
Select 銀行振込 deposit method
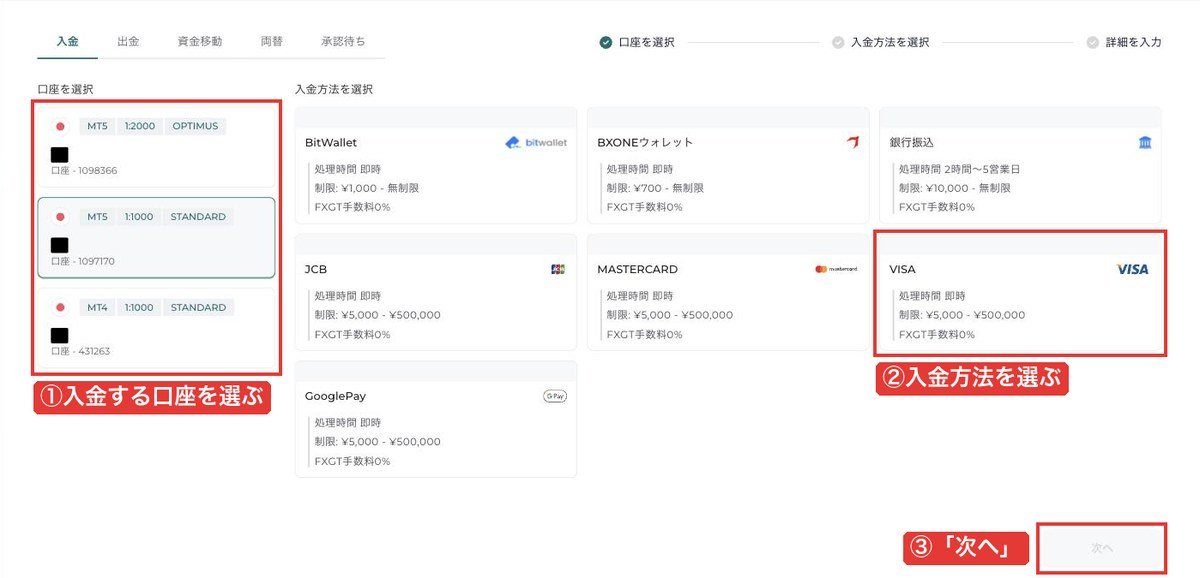point(1020,165)
